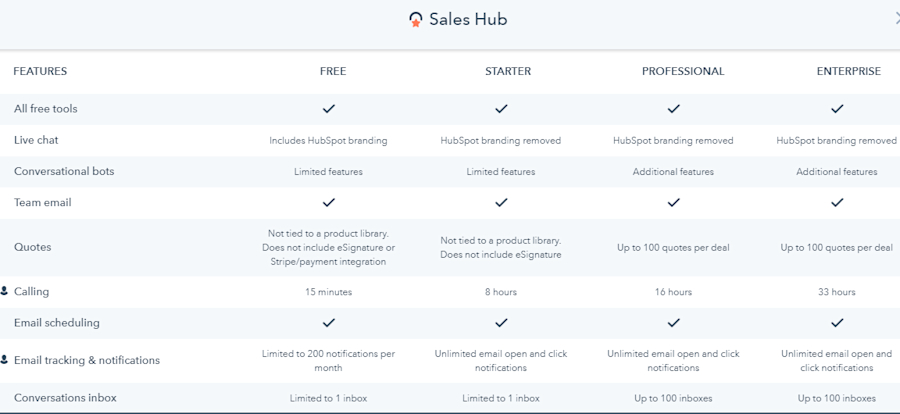
Task: Click Enterprise's 'Up to 100 quotes per deal'
Action: [x=836, y=248]
